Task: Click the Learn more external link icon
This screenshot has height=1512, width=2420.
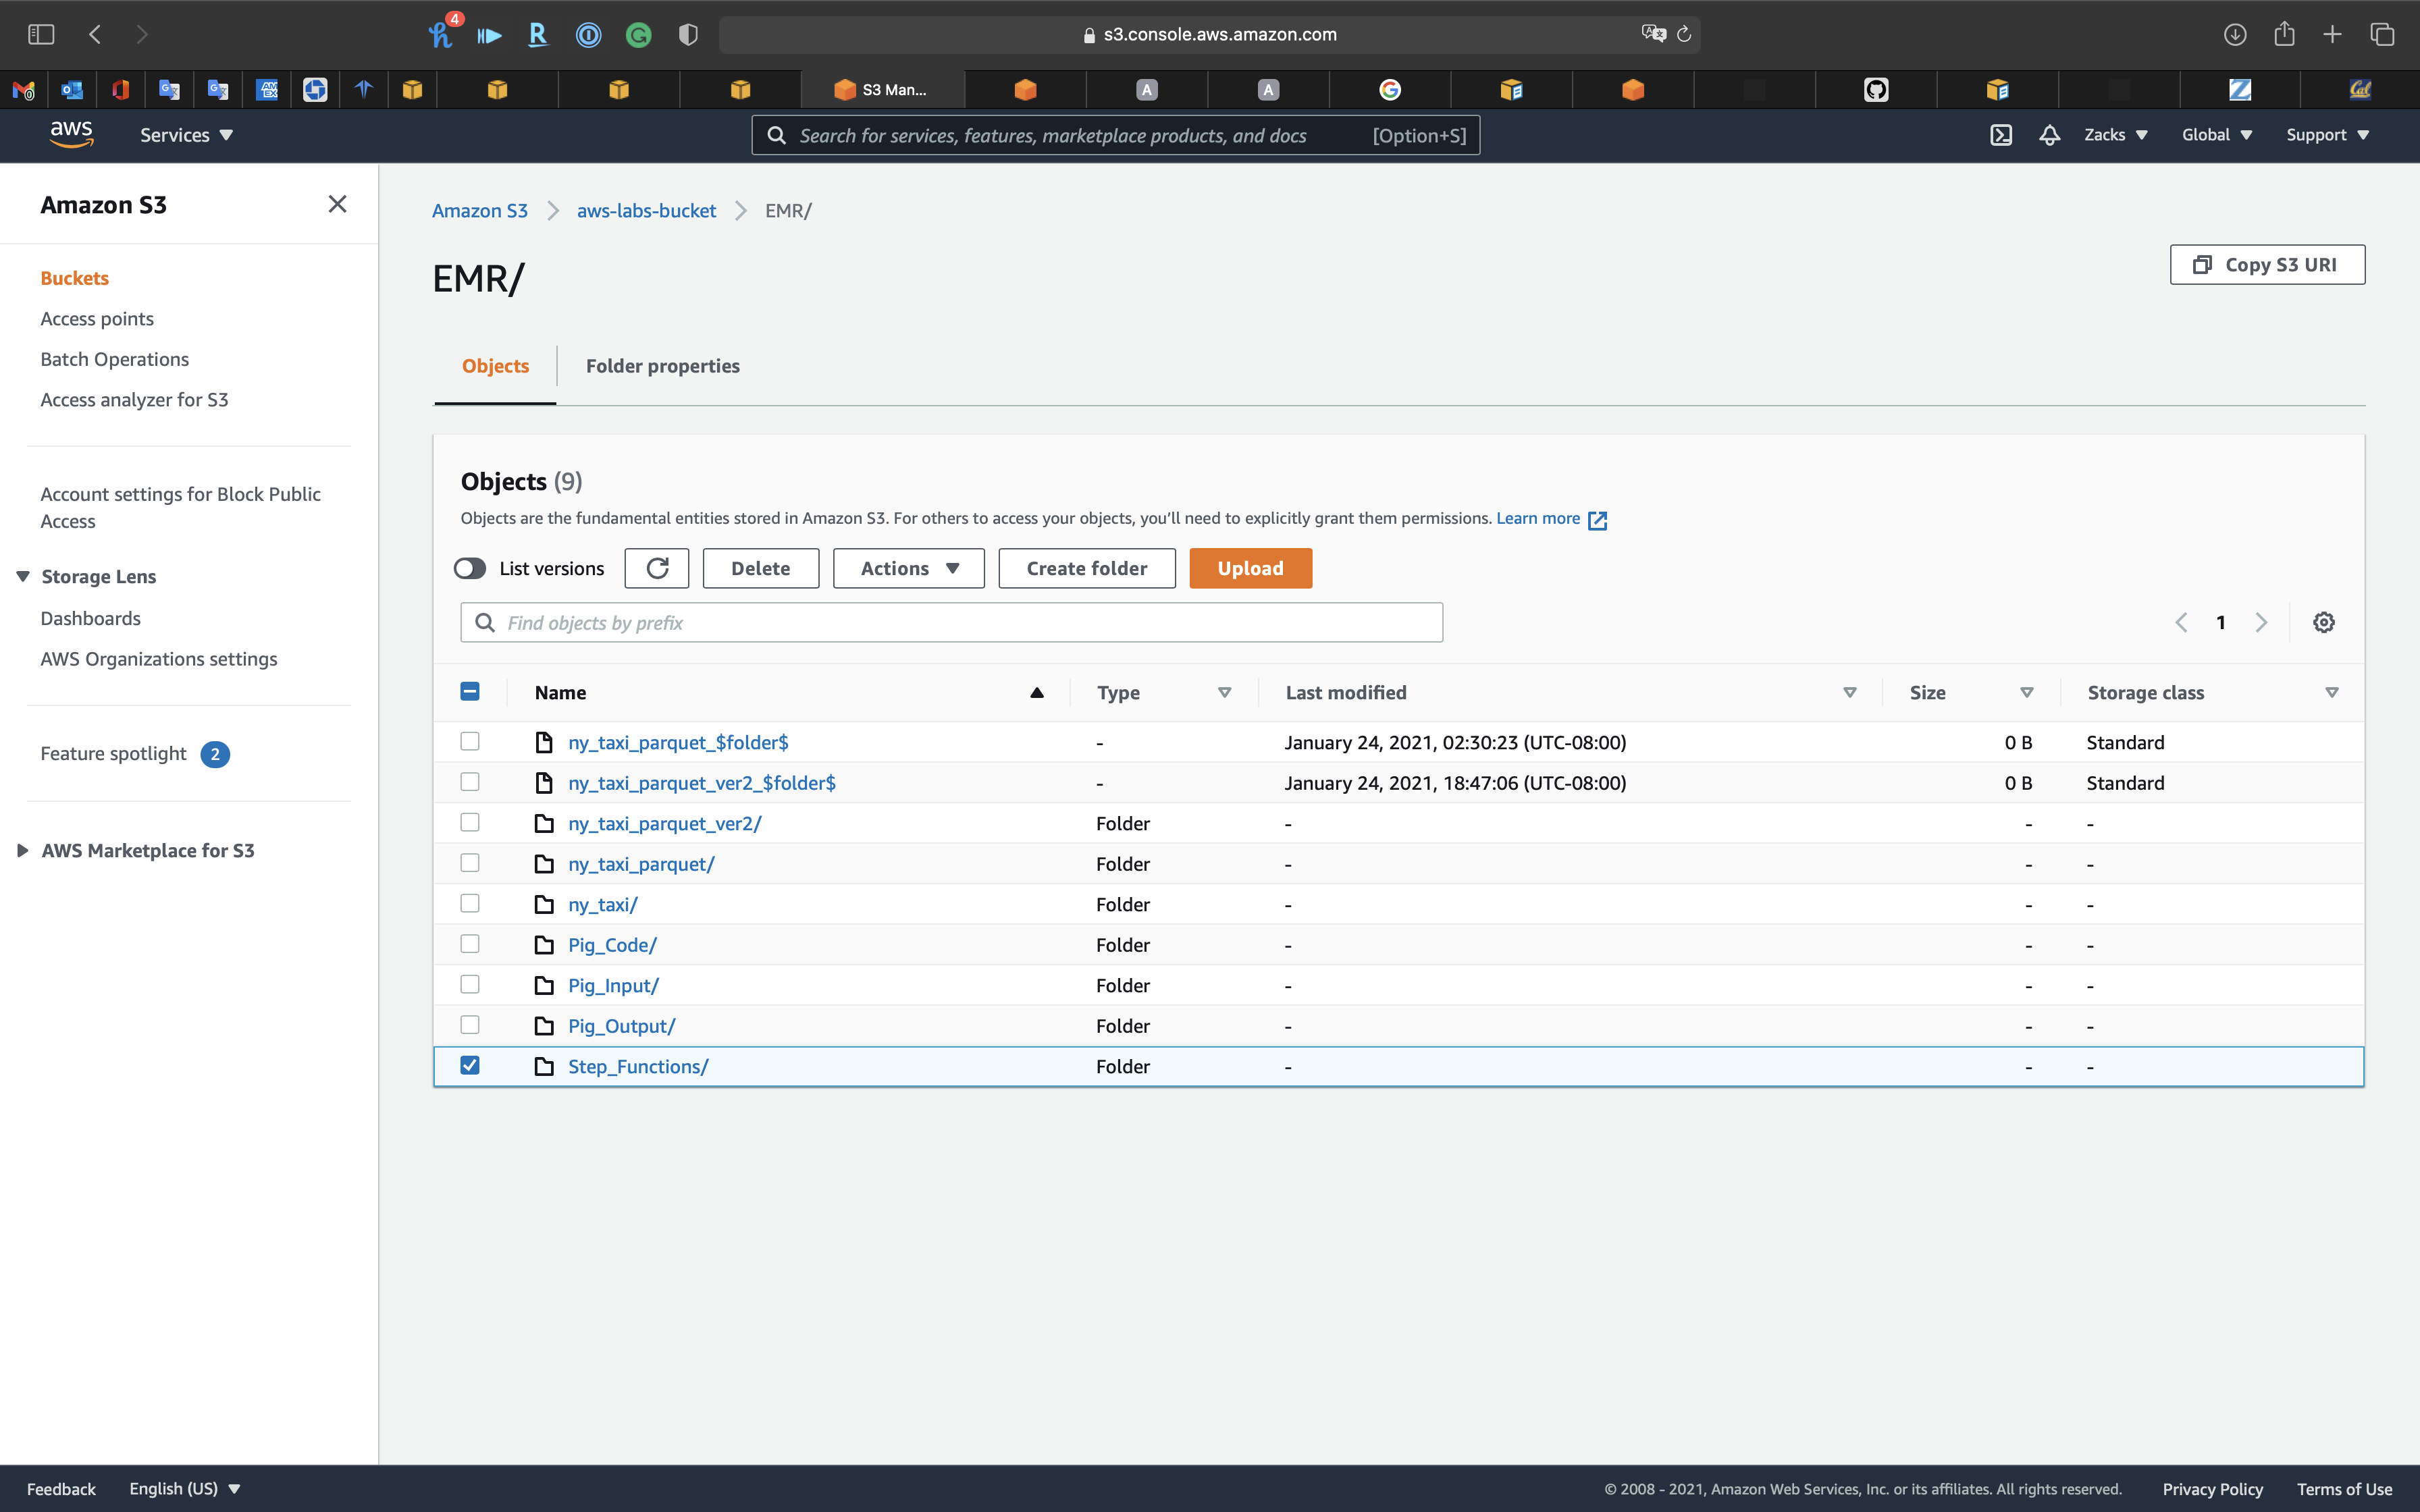Action: pyautogui.click(x=1597, y=520)
